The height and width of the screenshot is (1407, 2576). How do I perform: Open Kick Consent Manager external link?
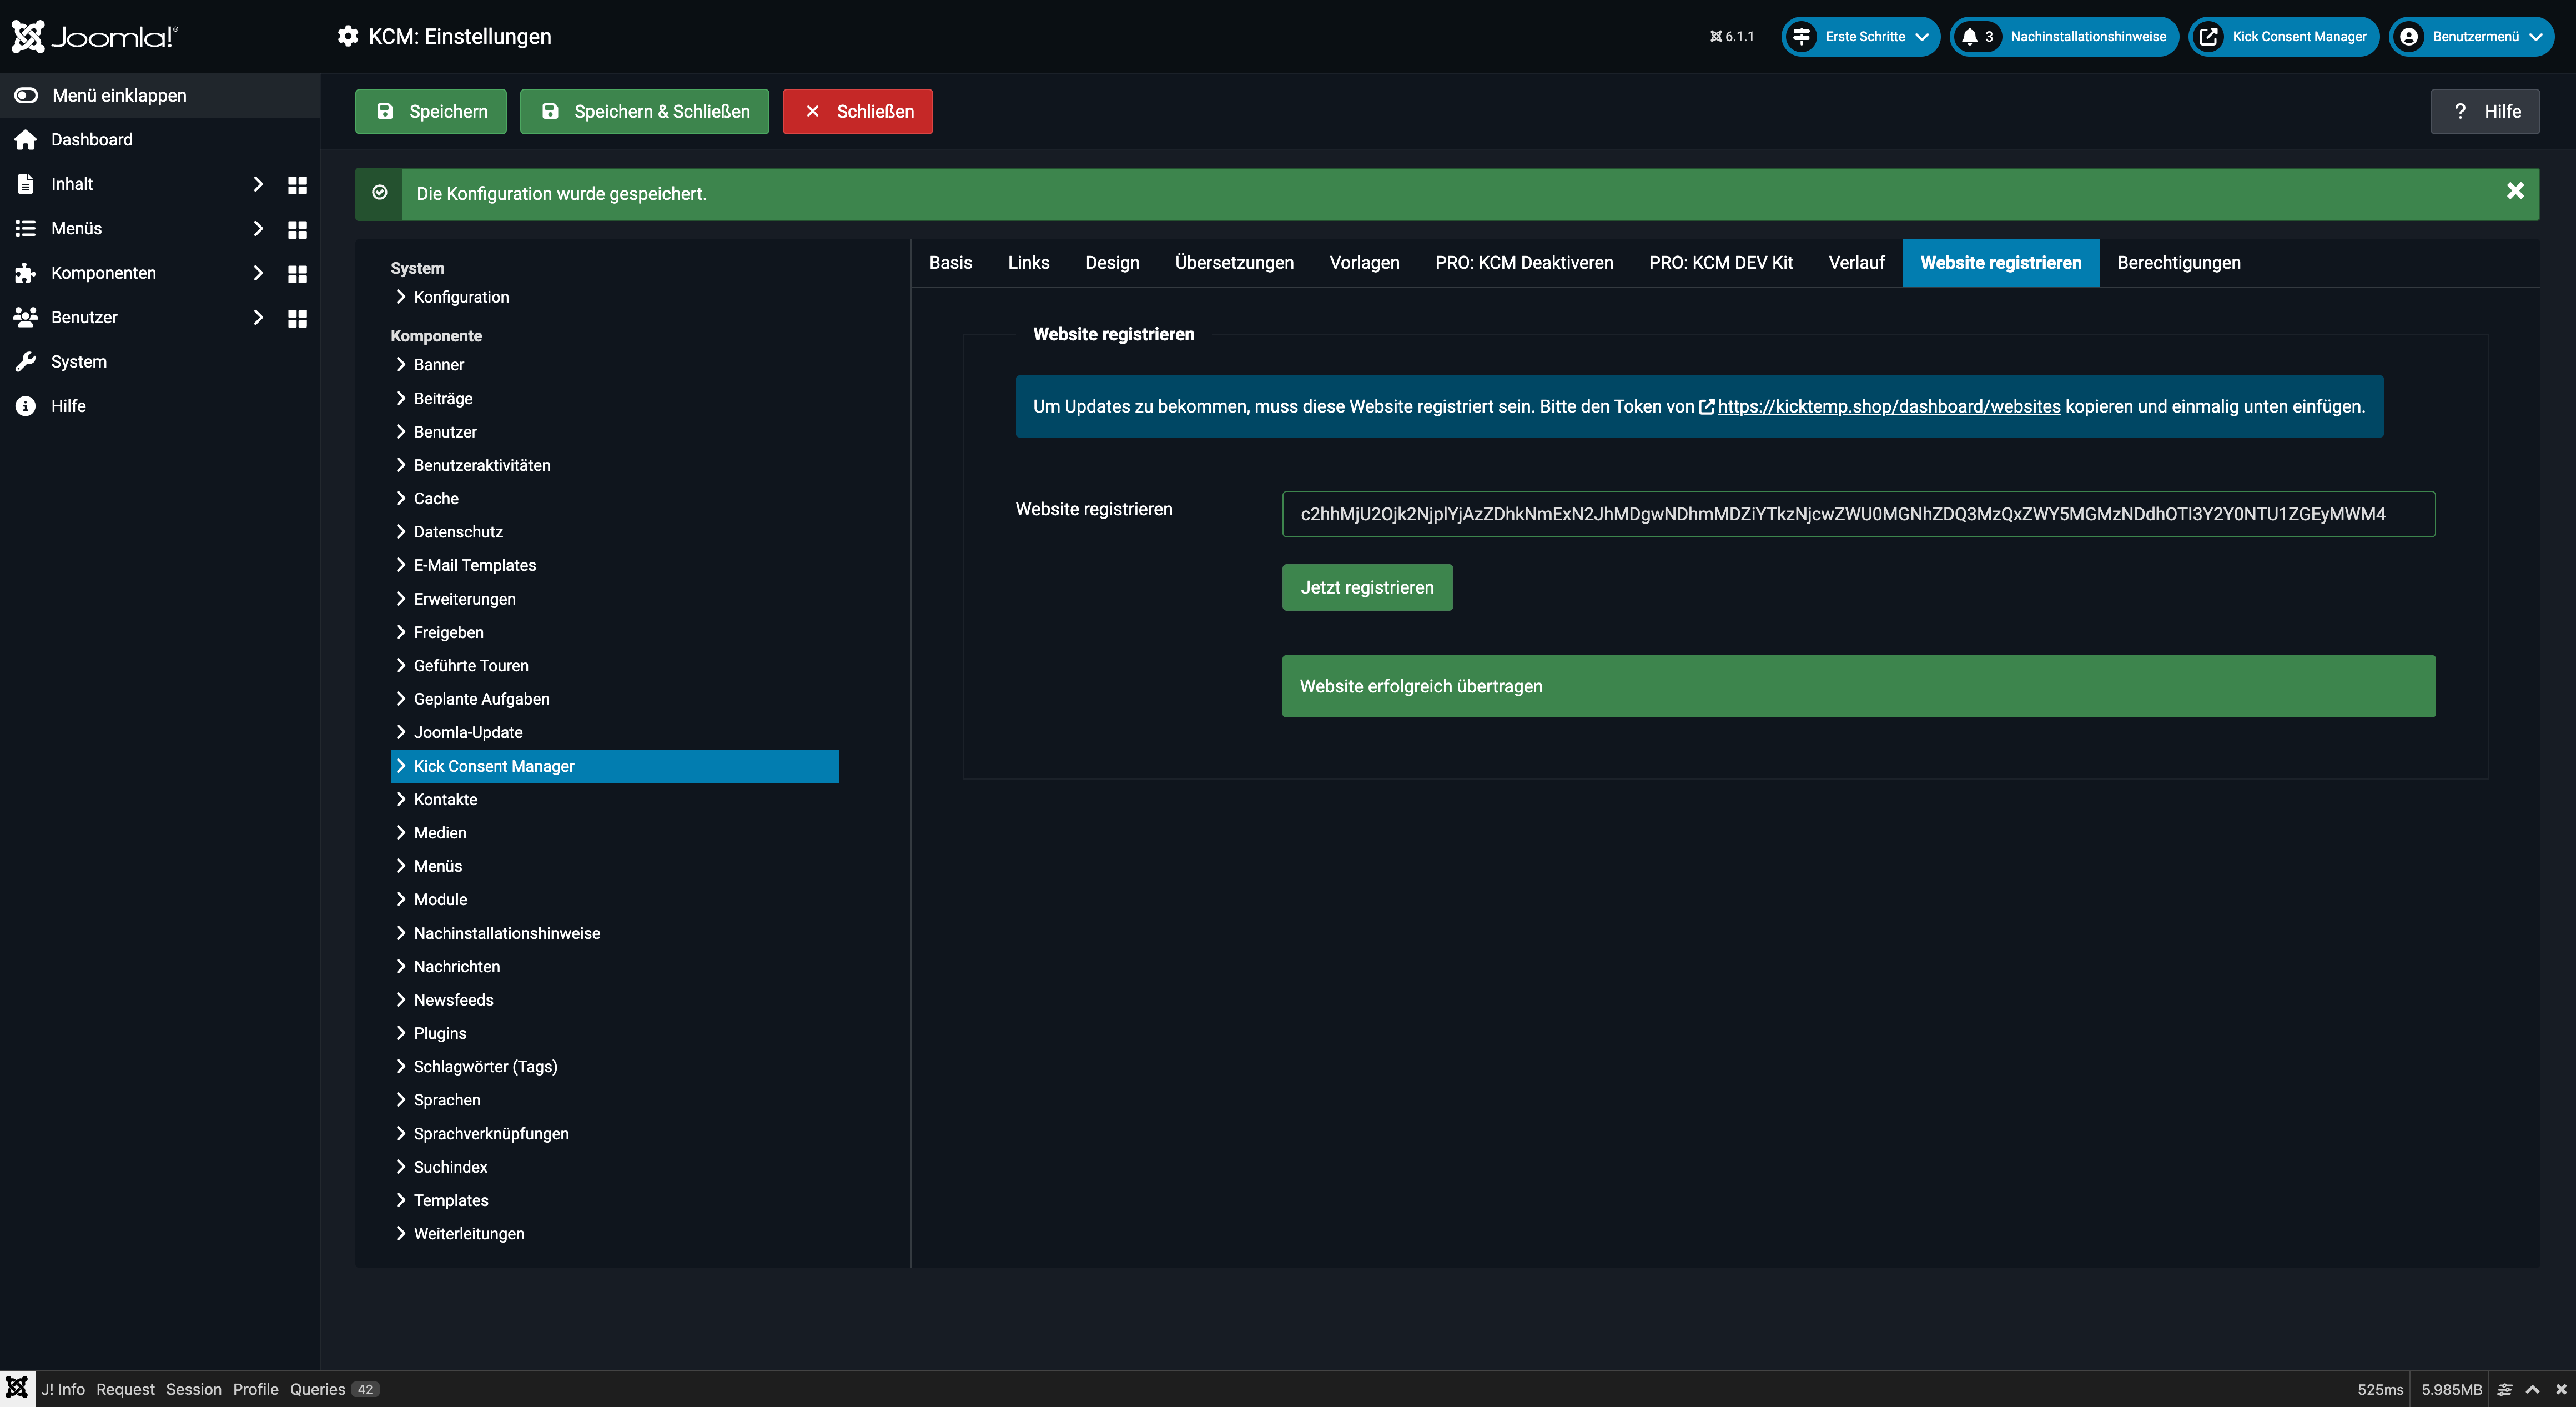coord(2284,37)
